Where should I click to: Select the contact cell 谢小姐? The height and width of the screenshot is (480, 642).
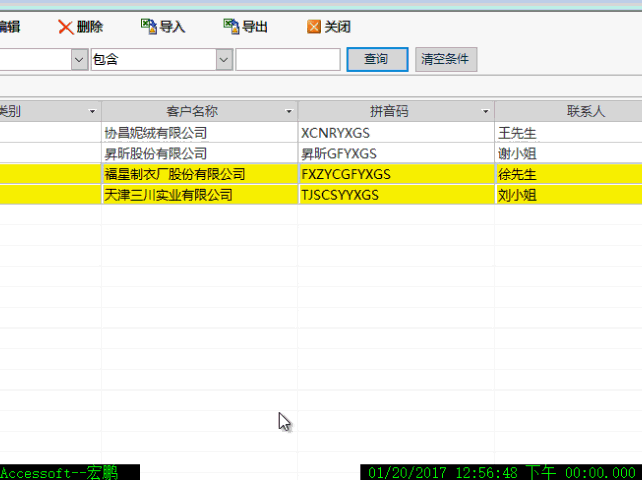point(568,153)
